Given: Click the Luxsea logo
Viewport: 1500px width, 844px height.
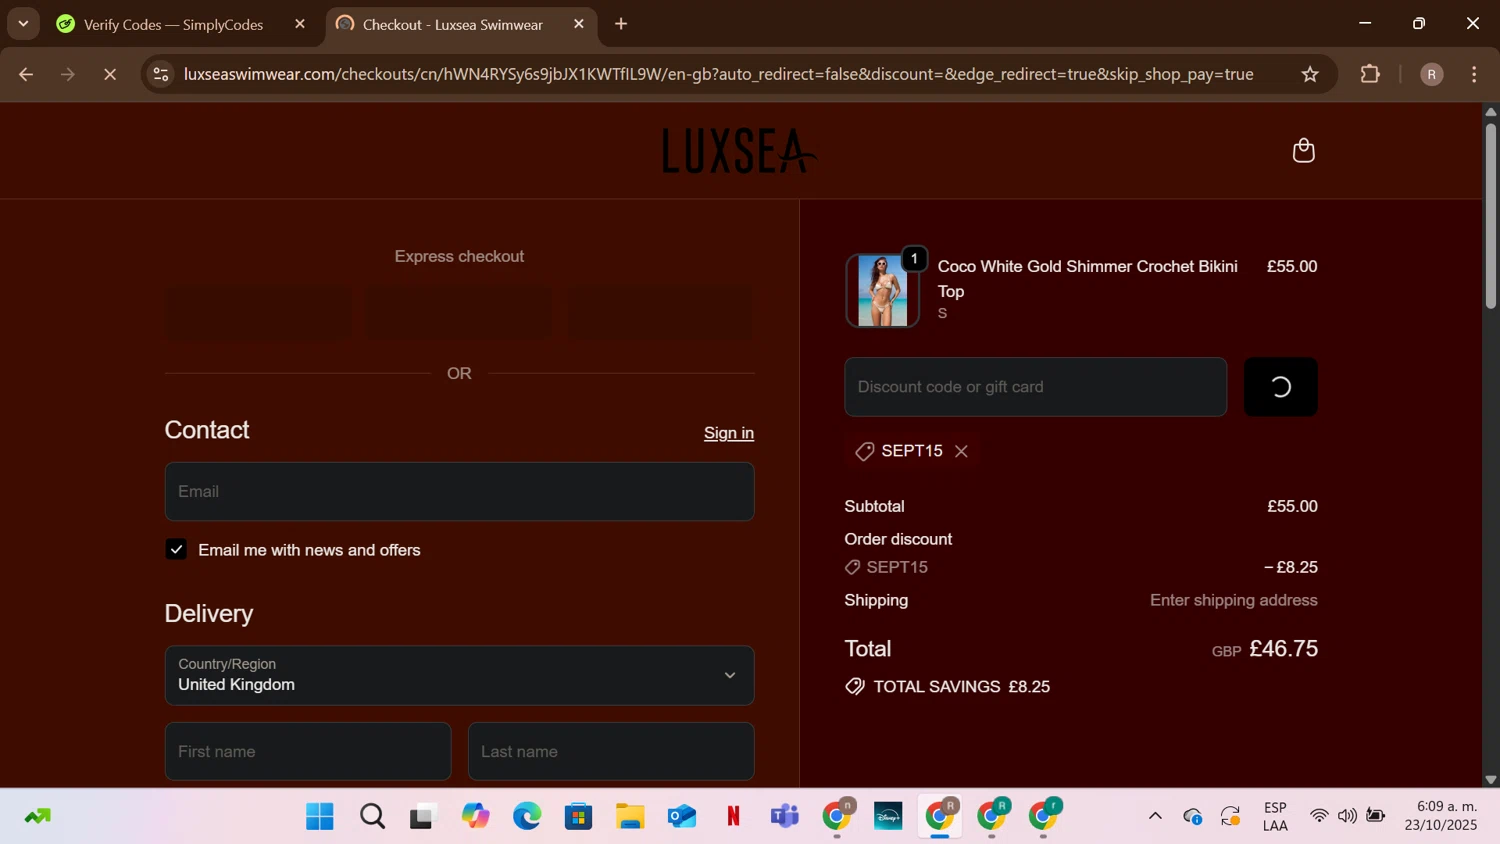Looking at the screenshot, I should point(739,151).
